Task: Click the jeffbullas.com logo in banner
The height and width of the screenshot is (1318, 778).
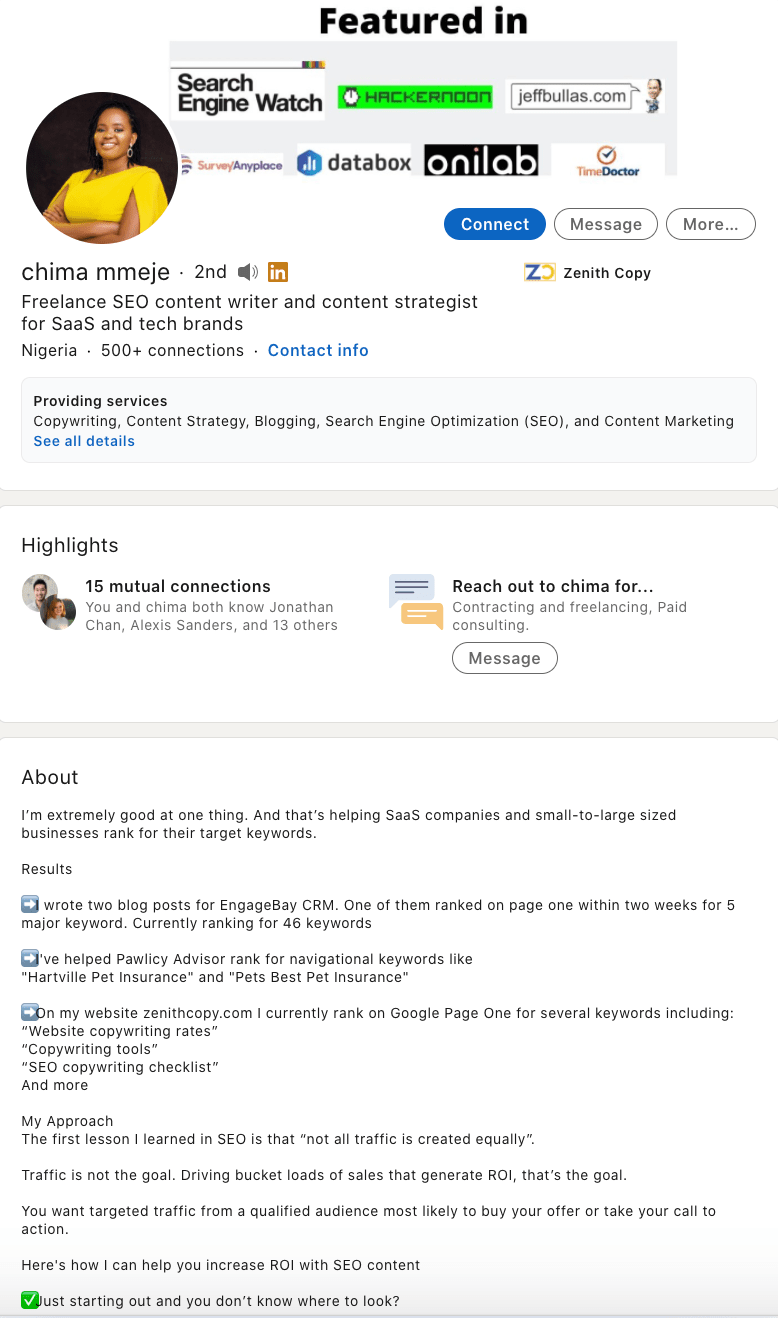Action: (584, 96)
